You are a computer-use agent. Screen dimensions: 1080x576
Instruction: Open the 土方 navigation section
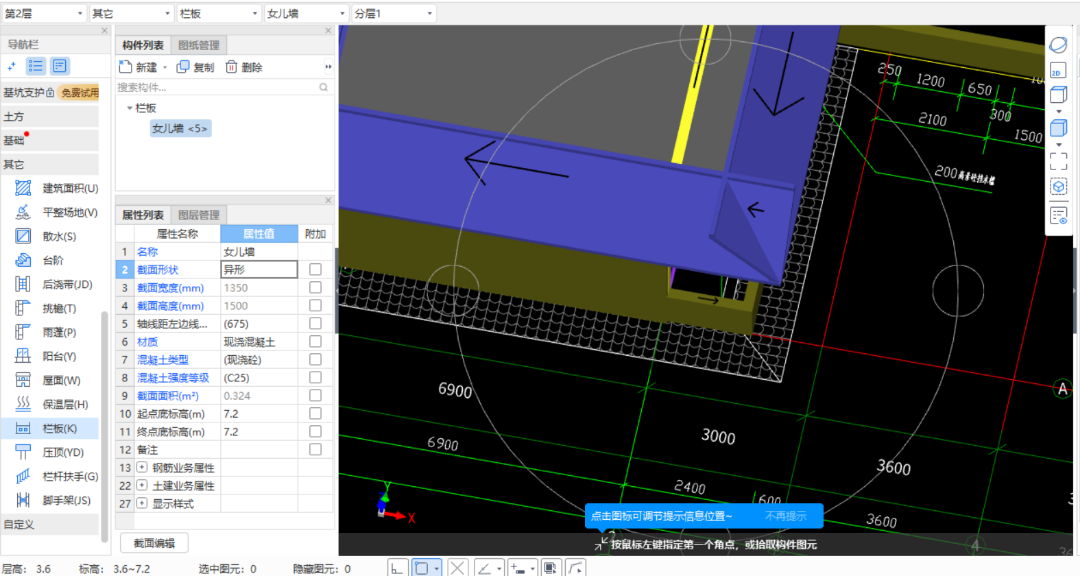click(50, 116)
